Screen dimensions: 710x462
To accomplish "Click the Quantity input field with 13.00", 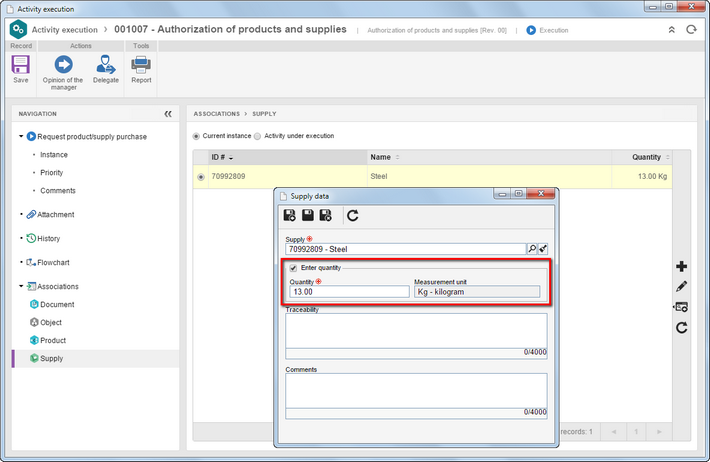I will coord(350,292).
